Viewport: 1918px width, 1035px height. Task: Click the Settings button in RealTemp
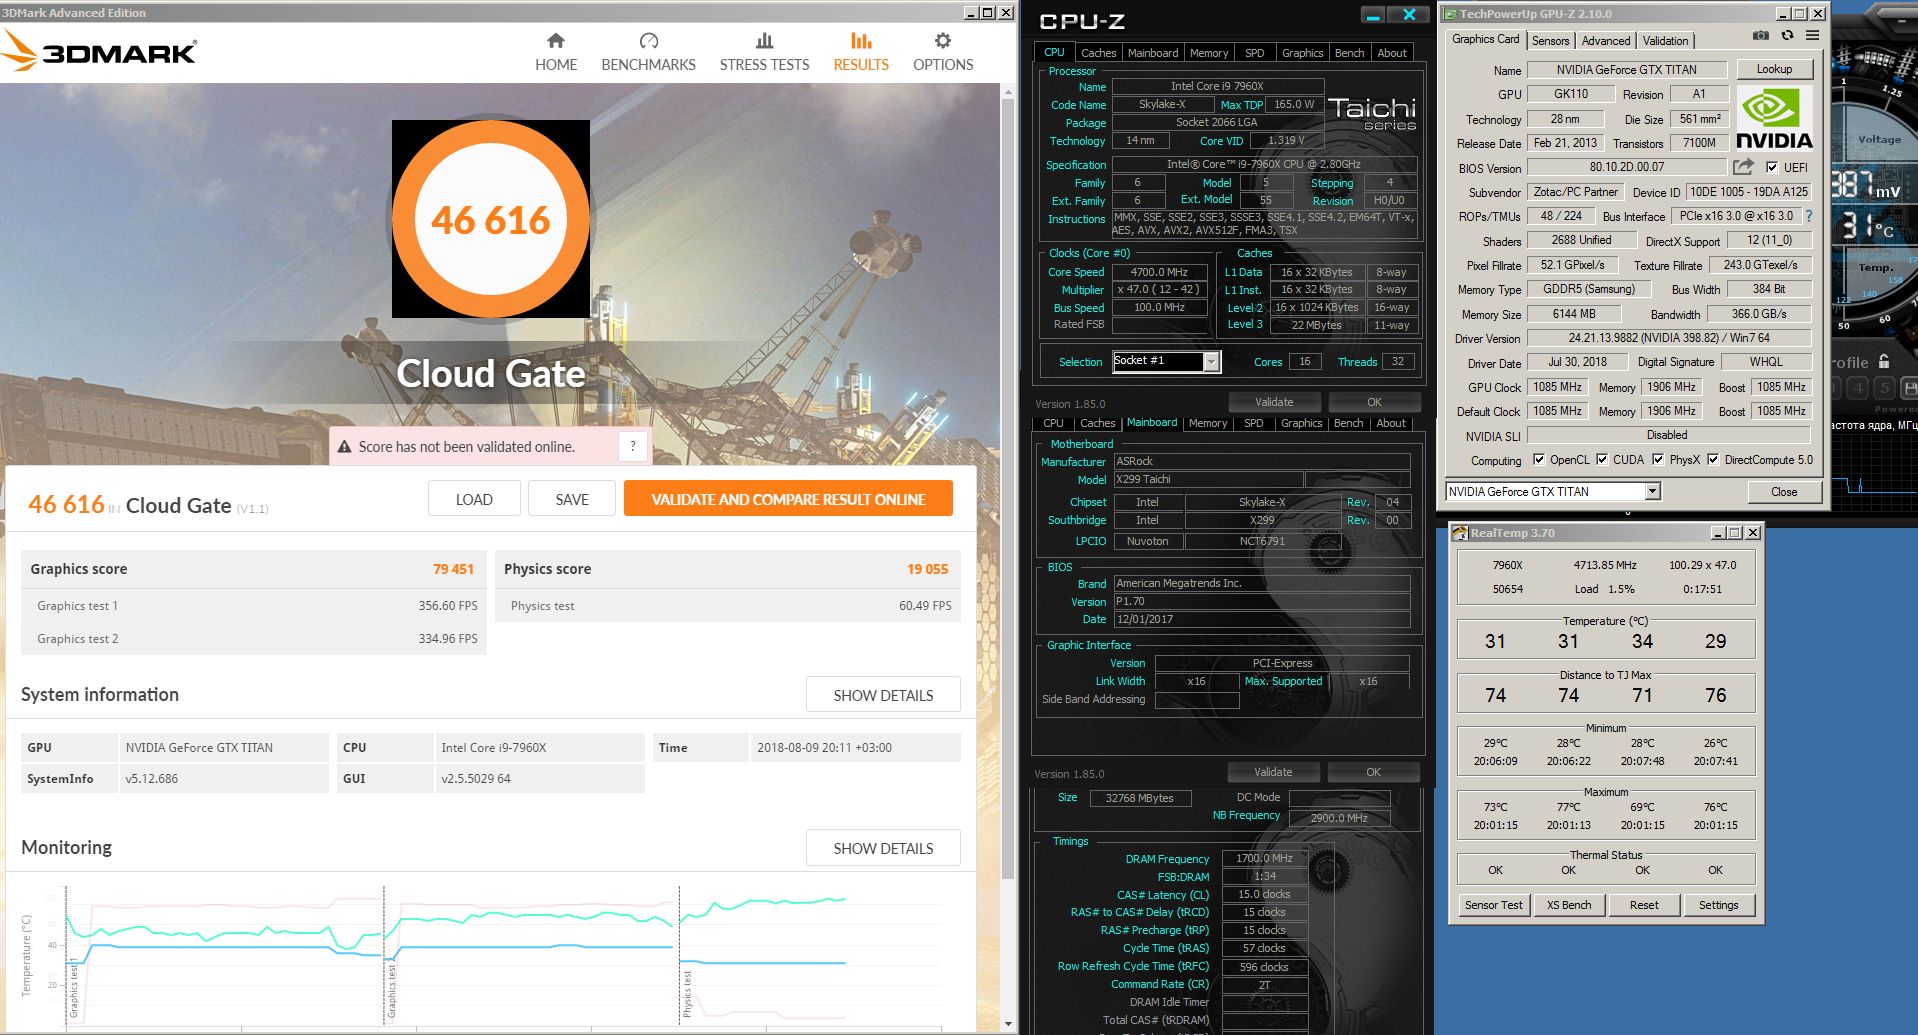coord(1718,905)
